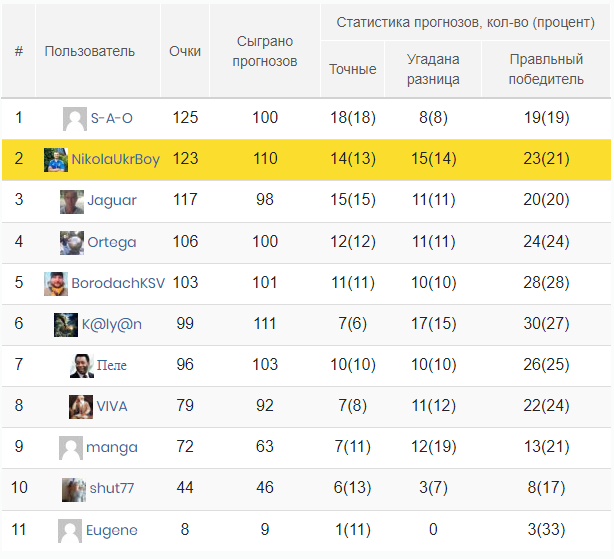Click the Точные column header
The height and width of the screenshot is (559, 614).
353,69
